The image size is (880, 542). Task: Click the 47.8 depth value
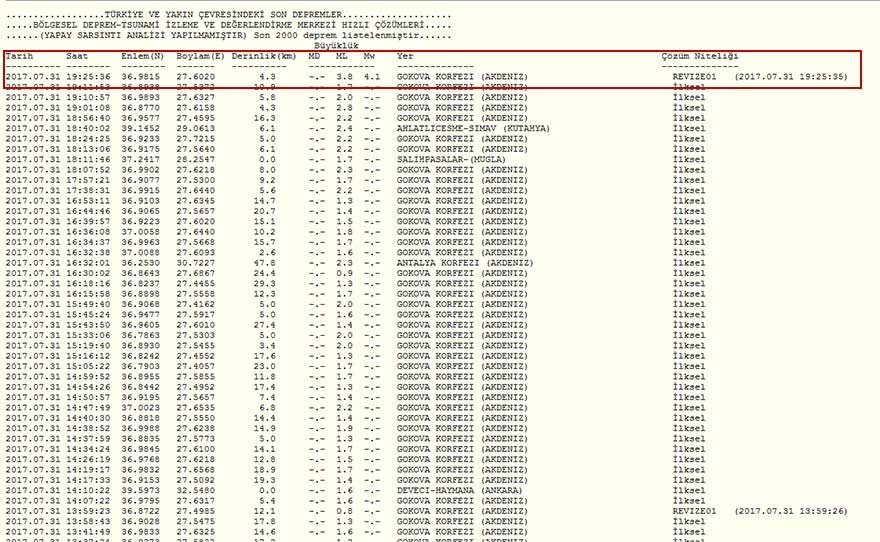coord(265,264)
